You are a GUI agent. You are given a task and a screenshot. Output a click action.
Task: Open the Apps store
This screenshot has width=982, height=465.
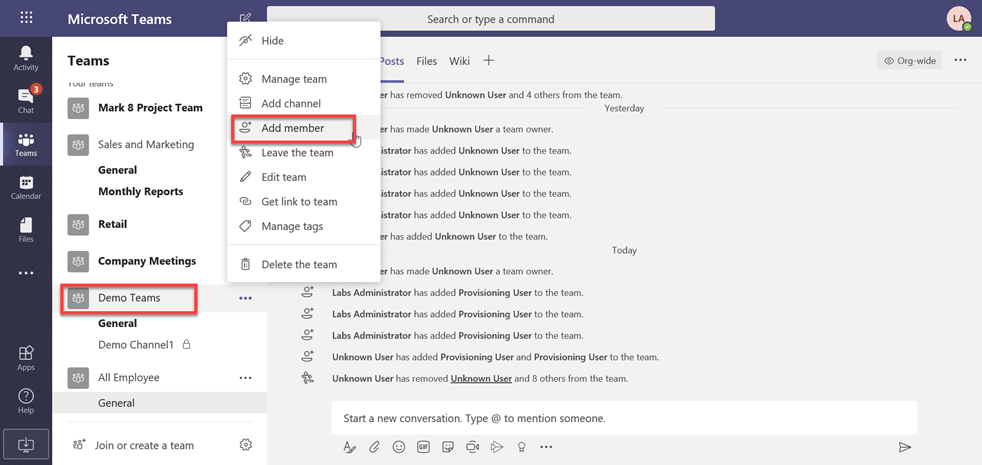pos(26,358)
